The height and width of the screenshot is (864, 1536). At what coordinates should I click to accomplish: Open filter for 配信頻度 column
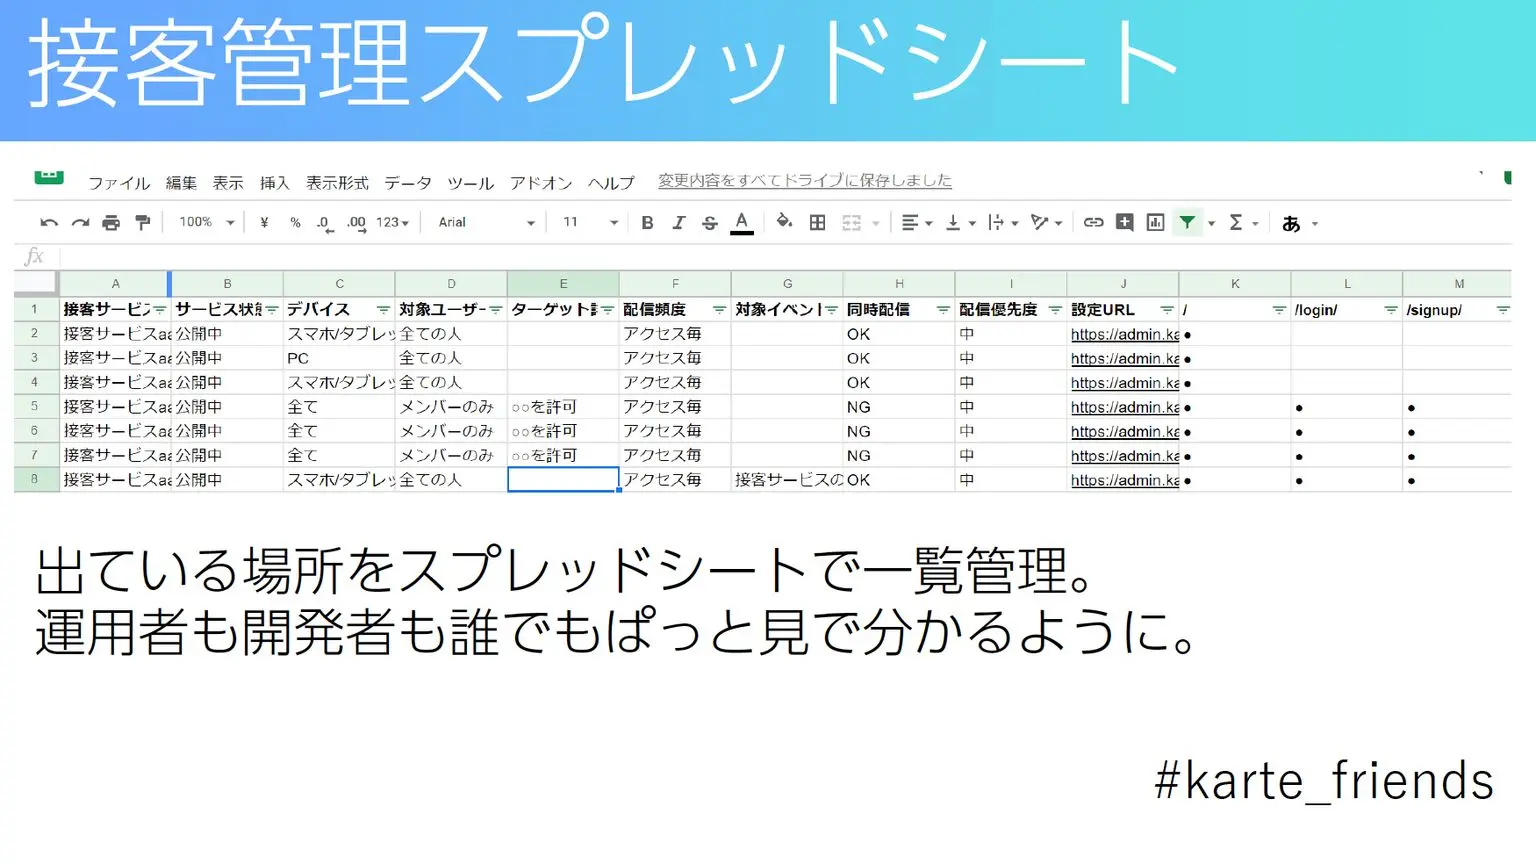(719, 310)
